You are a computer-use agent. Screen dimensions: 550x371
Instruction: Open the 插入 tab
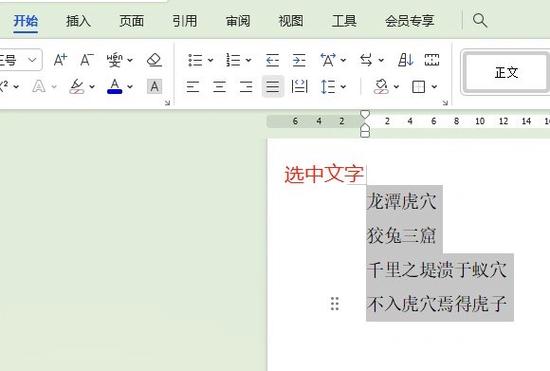78,21
